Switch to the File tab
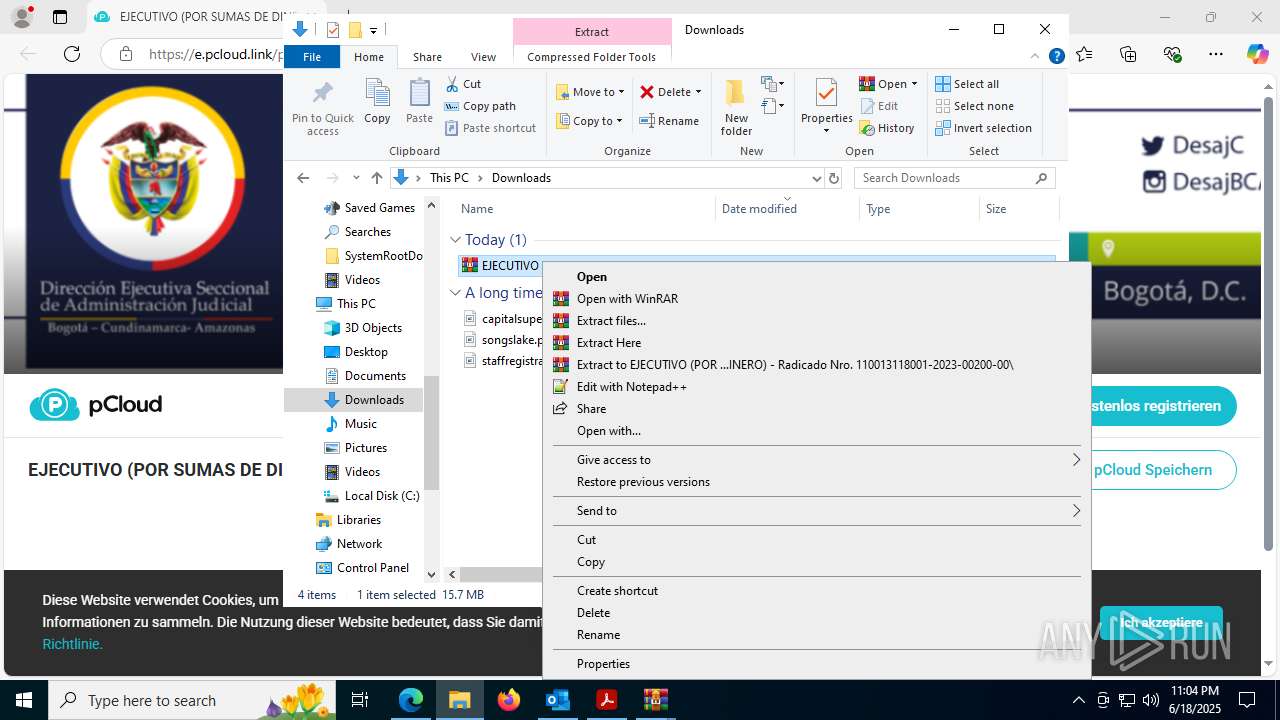 tap(312, 57)
